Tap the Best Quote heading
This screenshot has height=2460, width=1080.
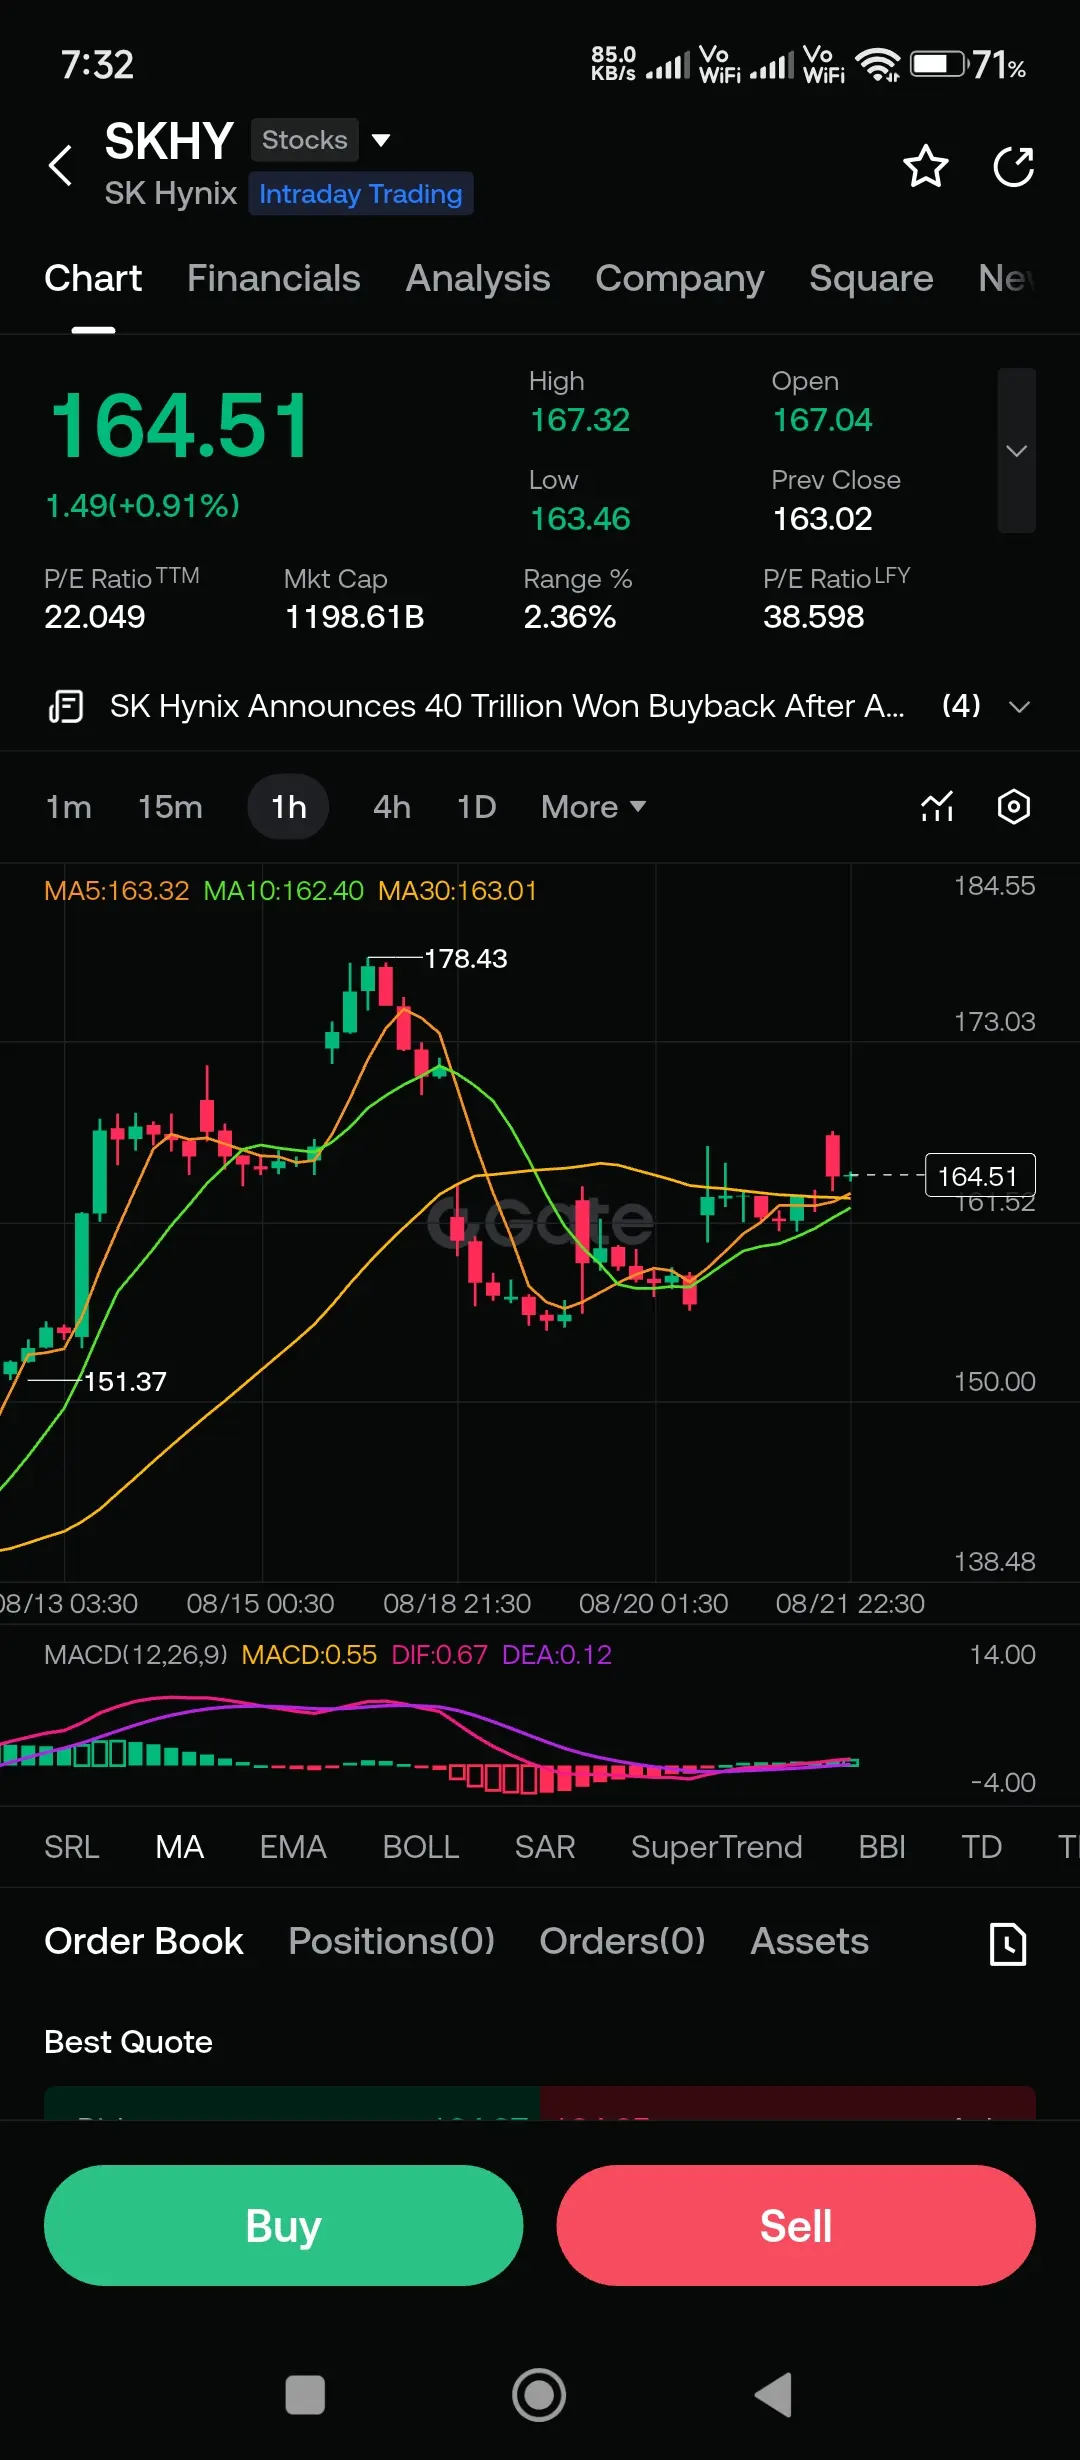[128, 2041]
